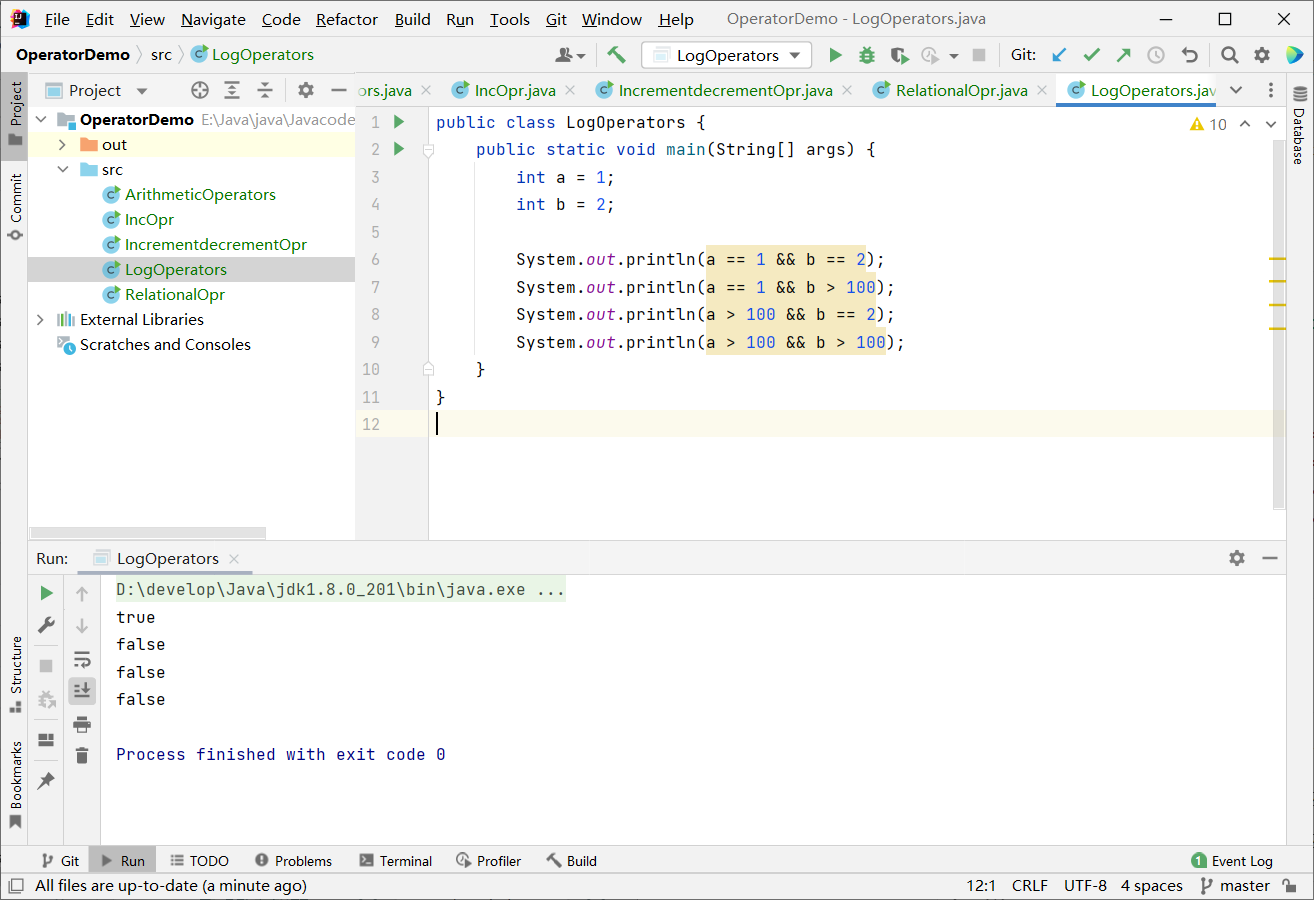The width and height of the screenshot is (1314, 900).
Task: Open the Tools menu
Action: point(510,19)
